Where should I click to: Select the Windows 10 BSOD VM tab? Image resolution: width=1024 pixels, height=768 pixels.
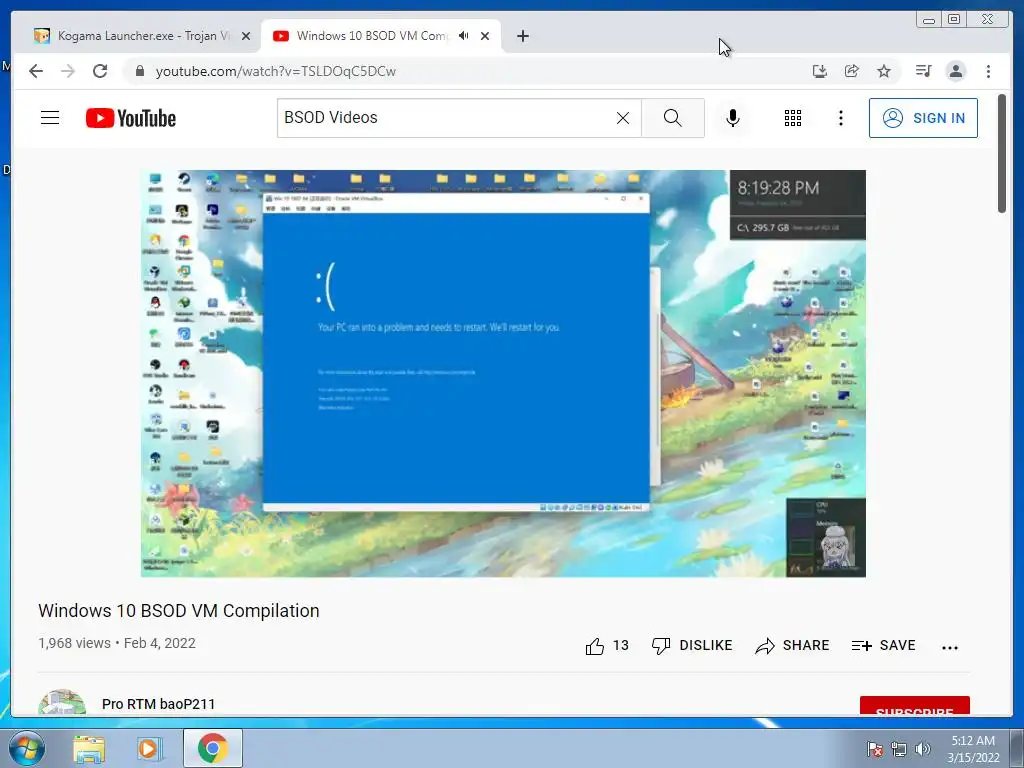(x=372, y=36)
